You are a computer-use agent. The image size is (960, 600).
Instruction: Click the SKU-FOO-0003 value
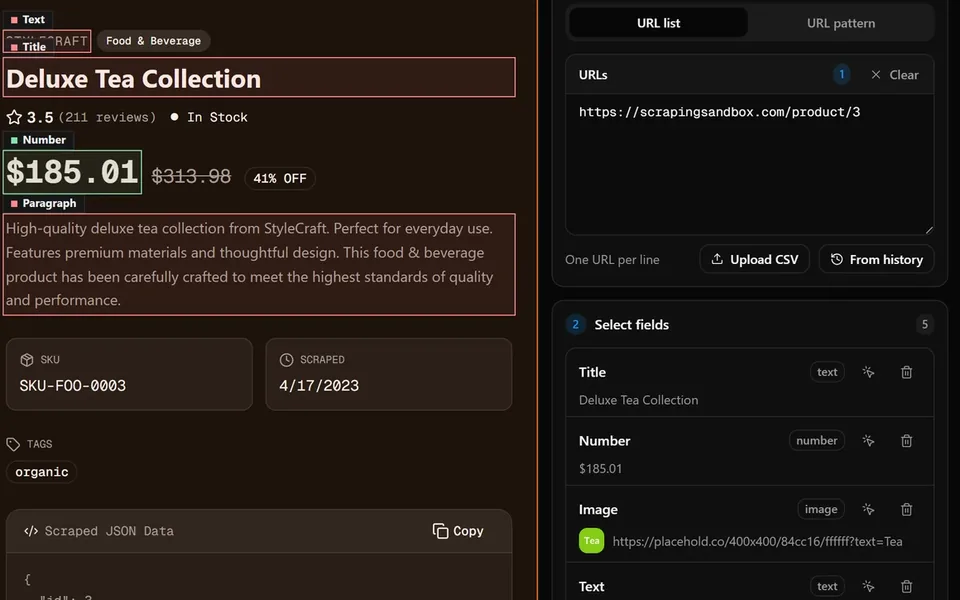tap(73, 386)
